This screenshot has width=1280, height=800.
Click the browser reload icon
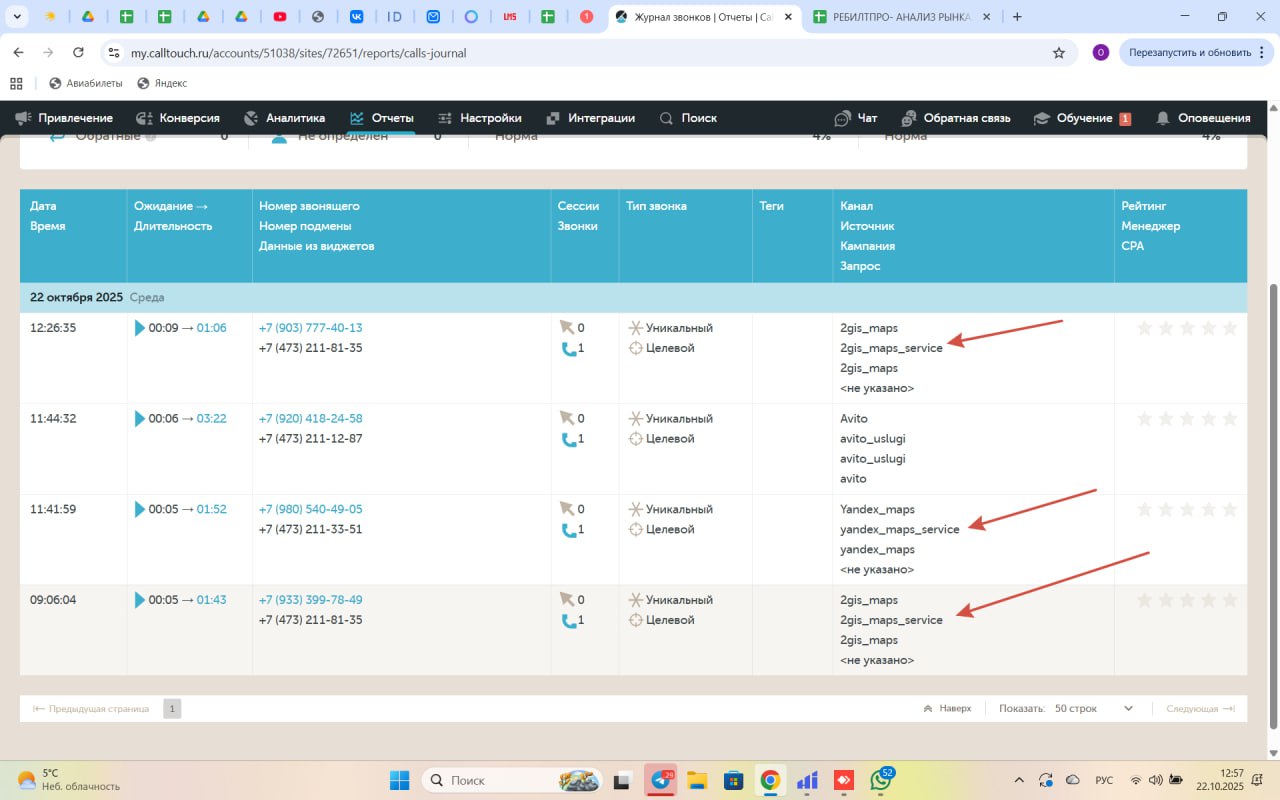pos(78,53)
